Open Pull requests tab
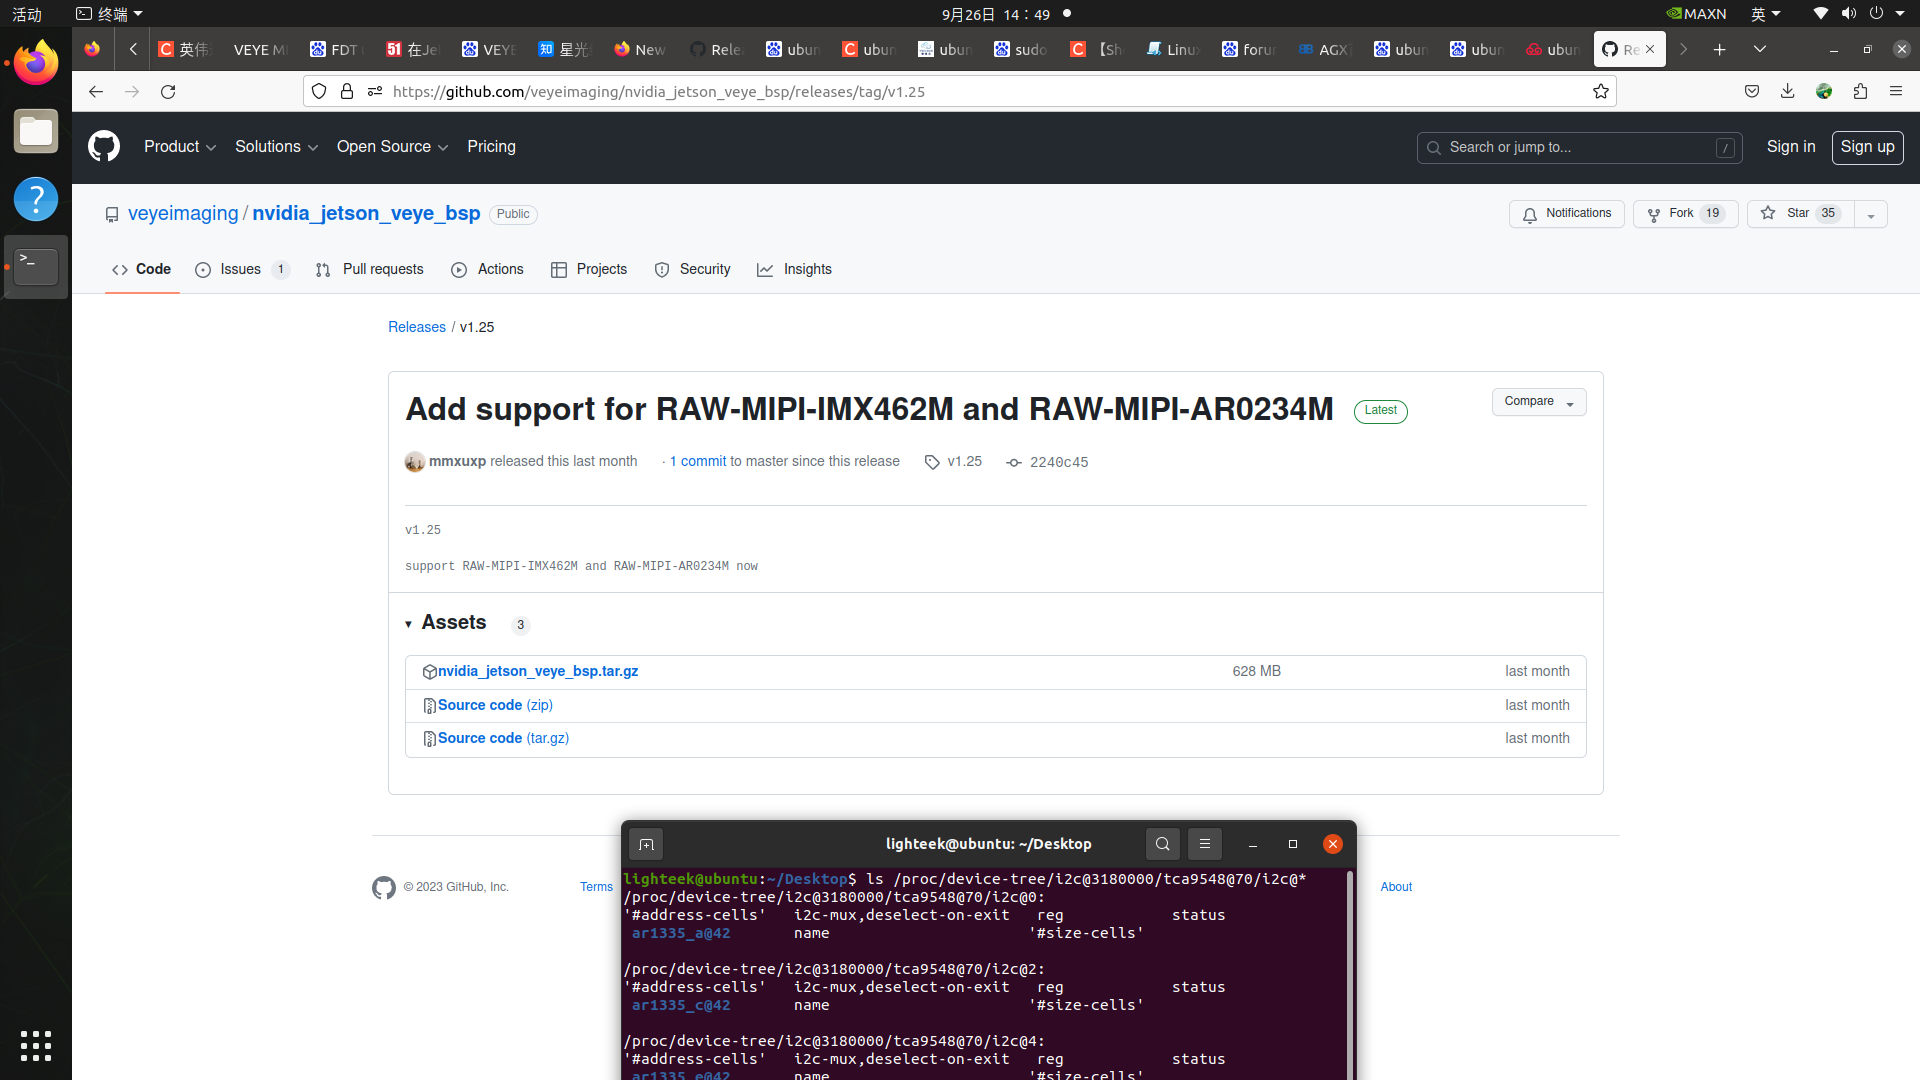 (x=369, y=269)
